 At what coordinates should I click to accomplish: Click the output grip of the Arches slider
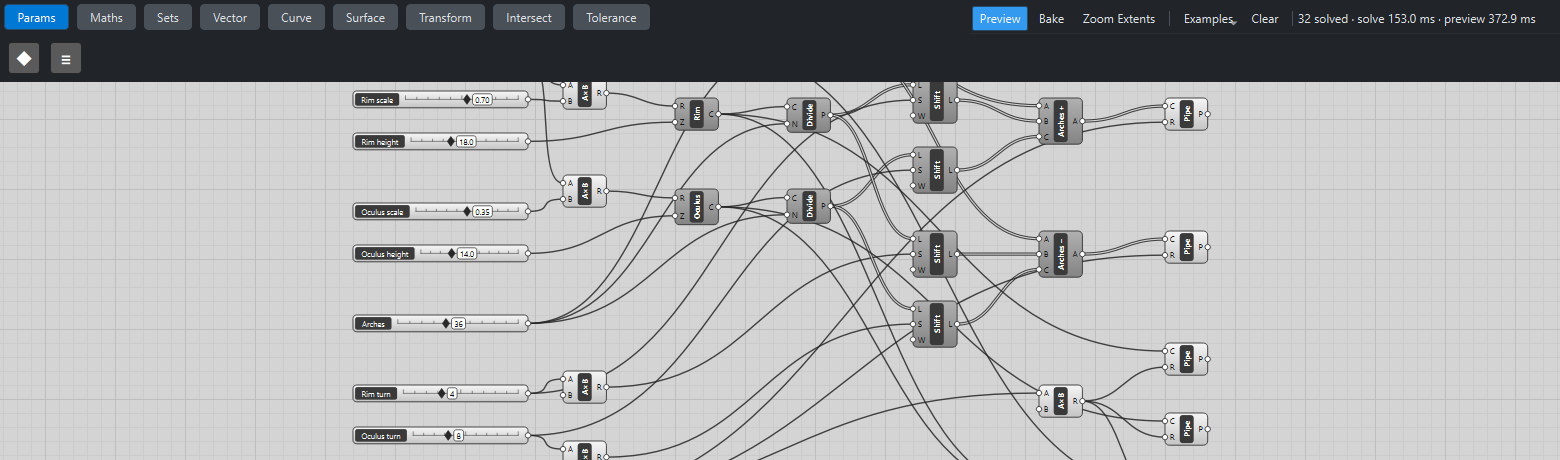pos(528,324)
